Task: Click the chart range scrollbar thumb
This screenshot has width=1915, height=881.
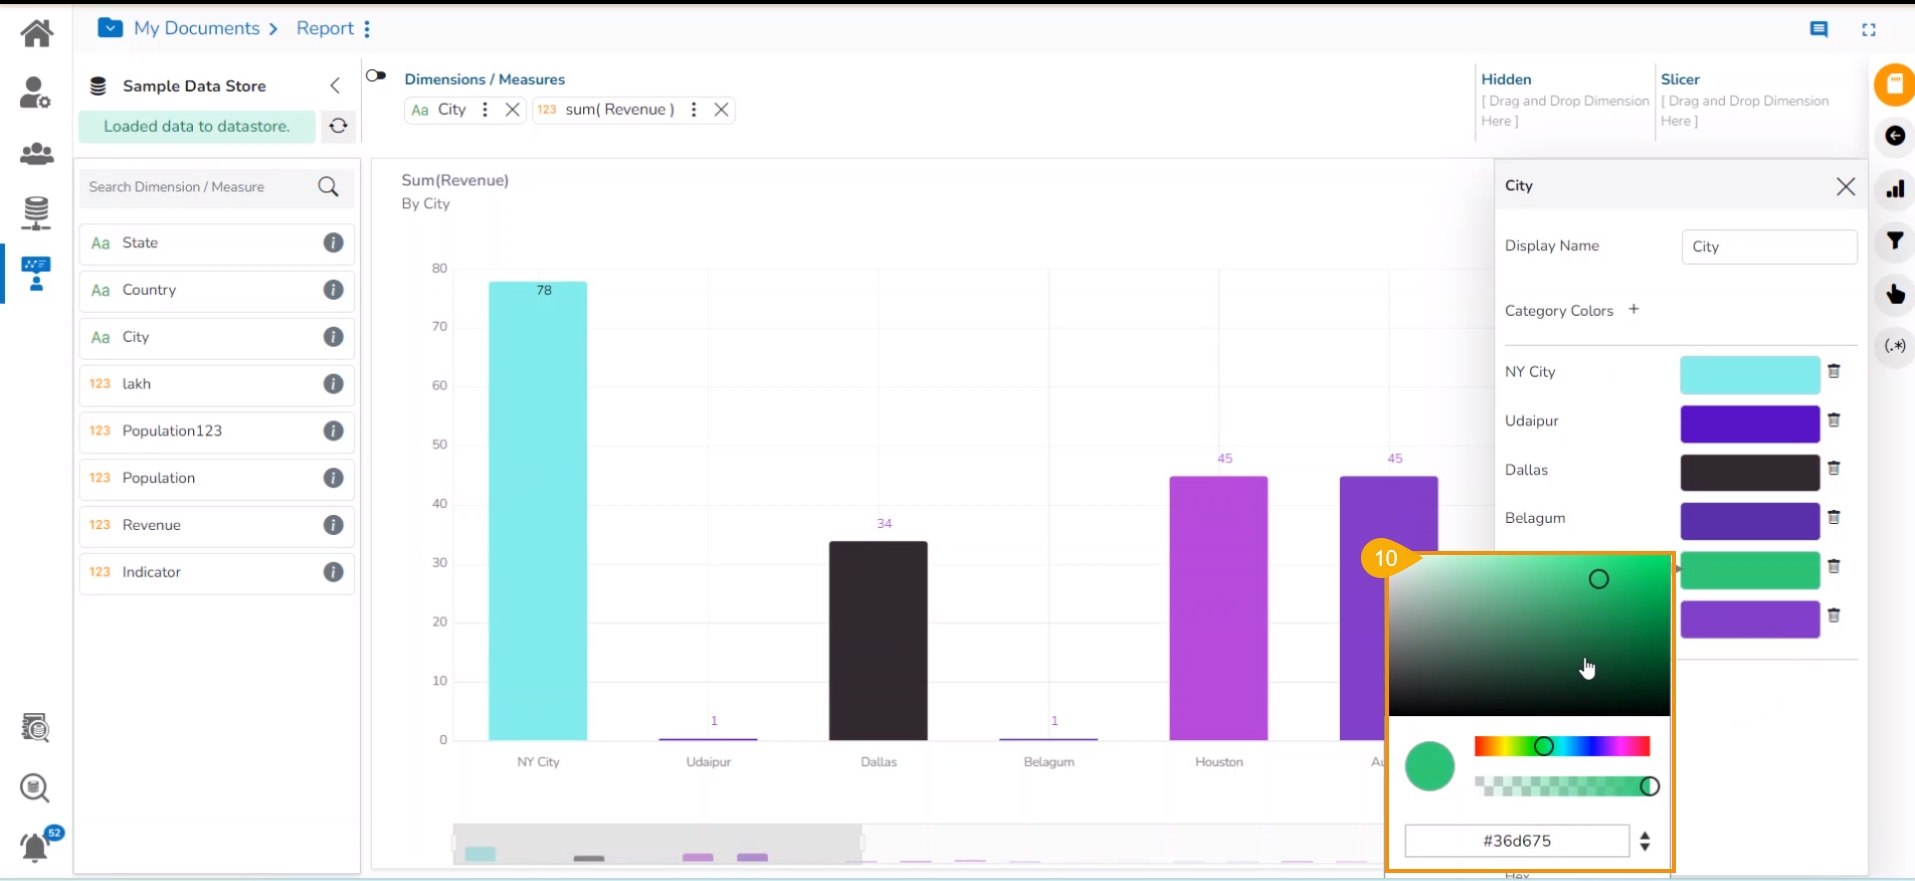Action: pos(658,844)
